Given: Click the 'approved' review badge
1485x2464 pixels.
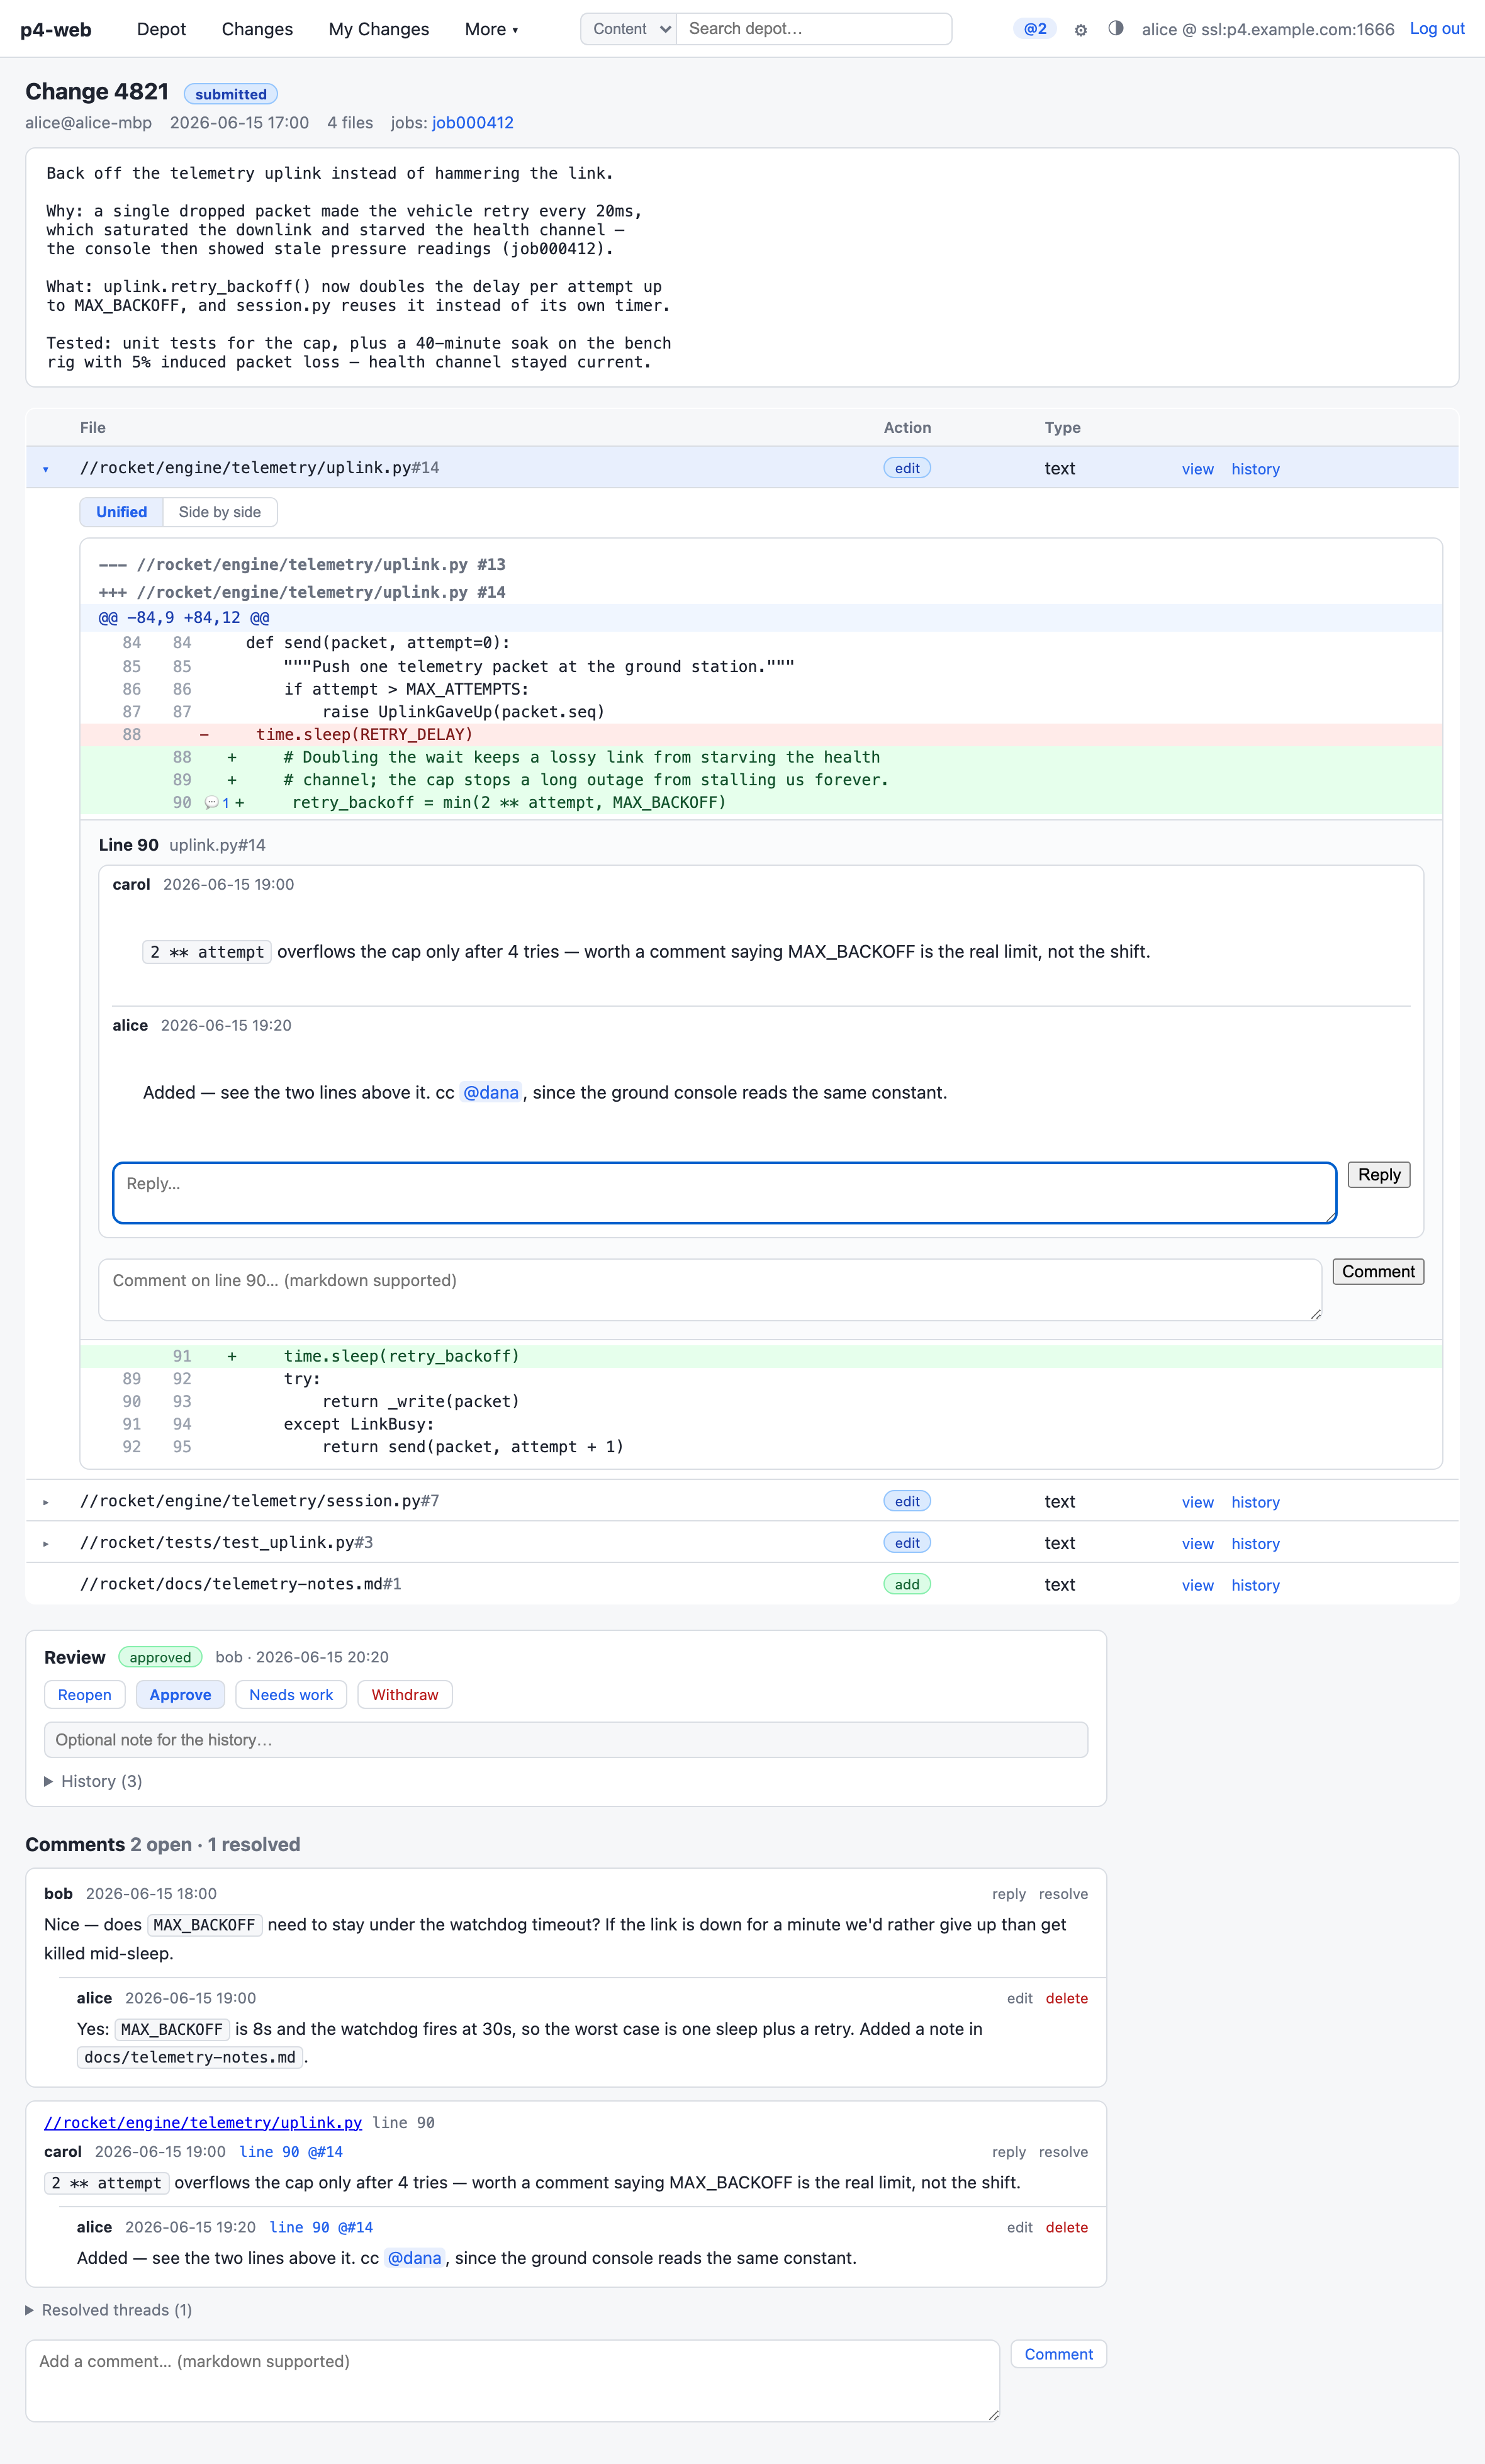Looking at the screenshot, I should pyautogui.click(x=160, y=1657).
